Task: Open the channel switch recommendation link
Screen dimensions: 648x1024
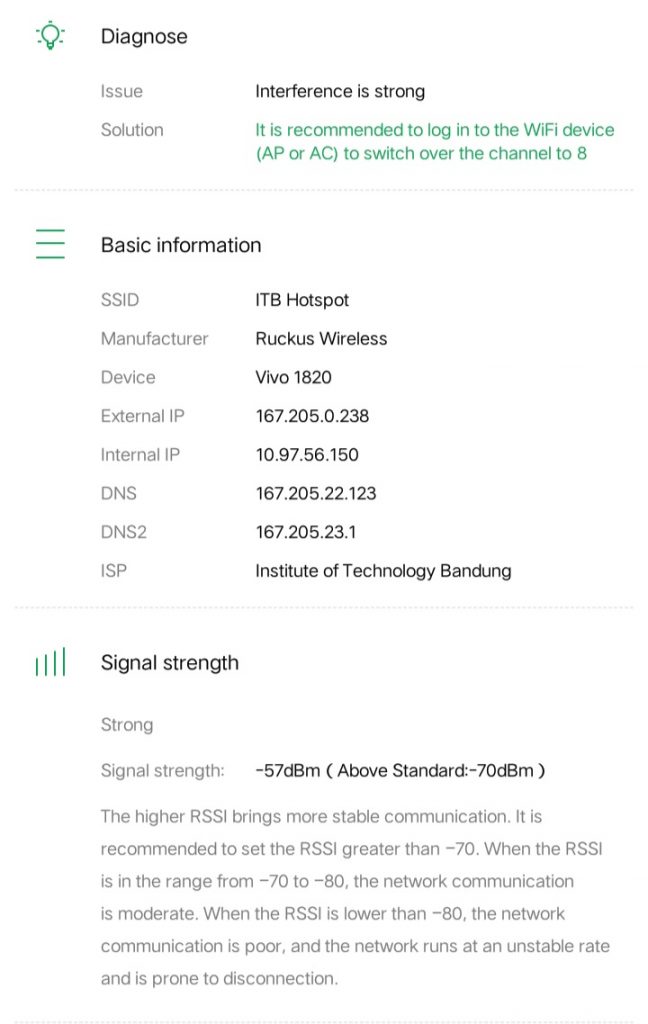Action: tap(434, 142)
